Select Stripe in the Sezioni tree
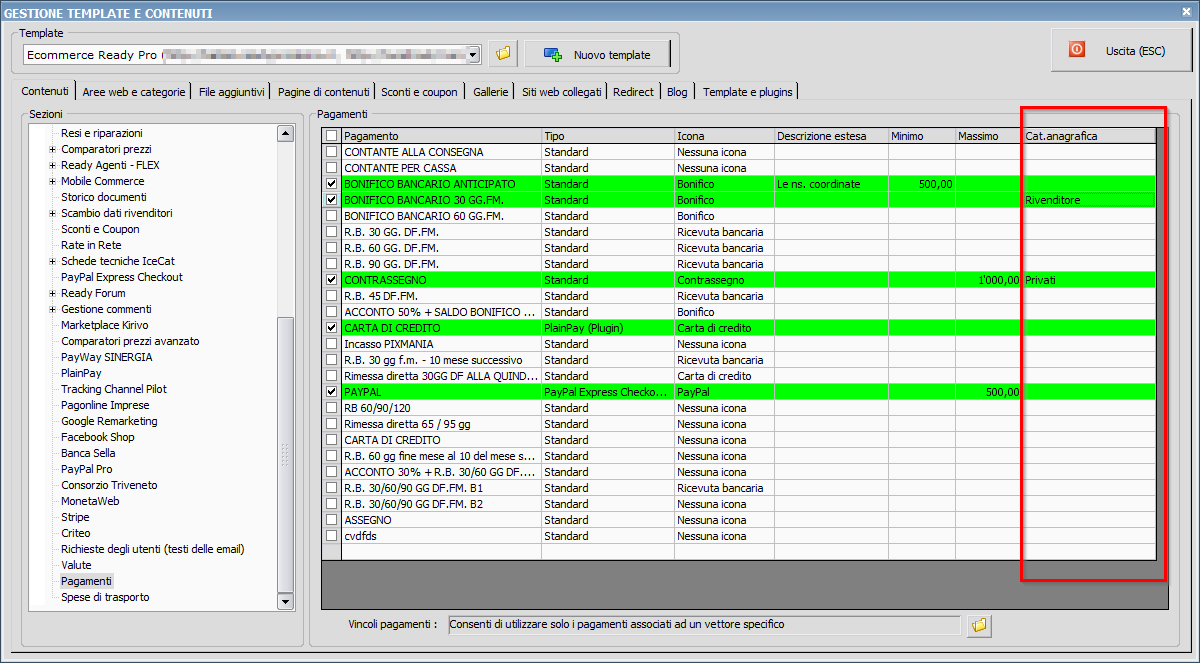Image resolution: width=1200 pixels, height=663 pixels. (75, 517)
